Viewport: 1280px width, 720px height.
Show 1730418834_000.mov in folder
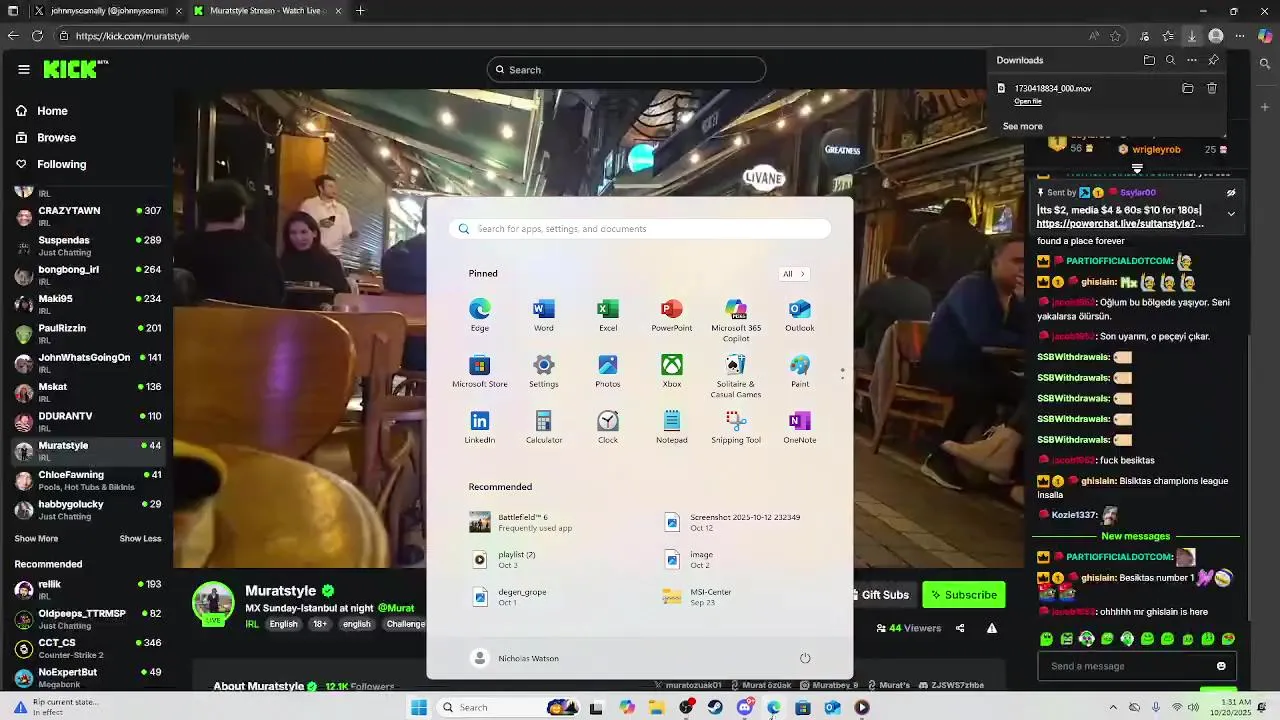[1188, 89]
